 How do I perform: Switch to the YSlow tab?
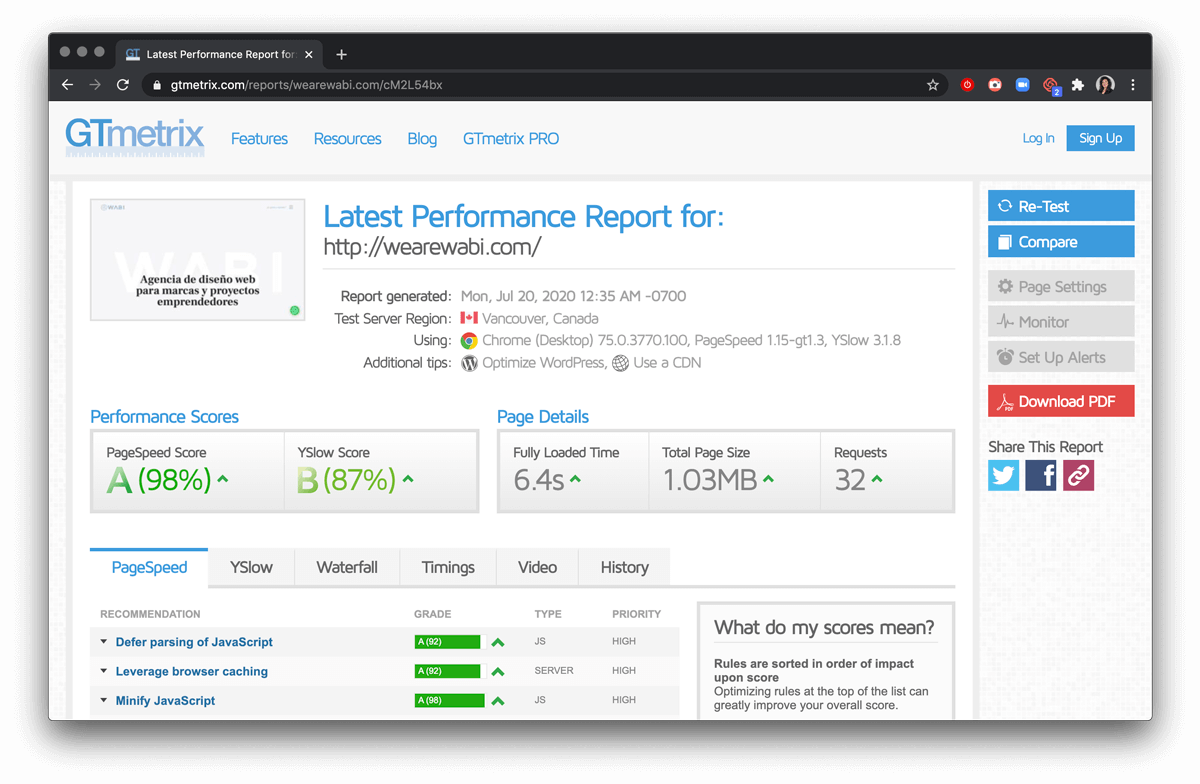click(x=251, y=567)
